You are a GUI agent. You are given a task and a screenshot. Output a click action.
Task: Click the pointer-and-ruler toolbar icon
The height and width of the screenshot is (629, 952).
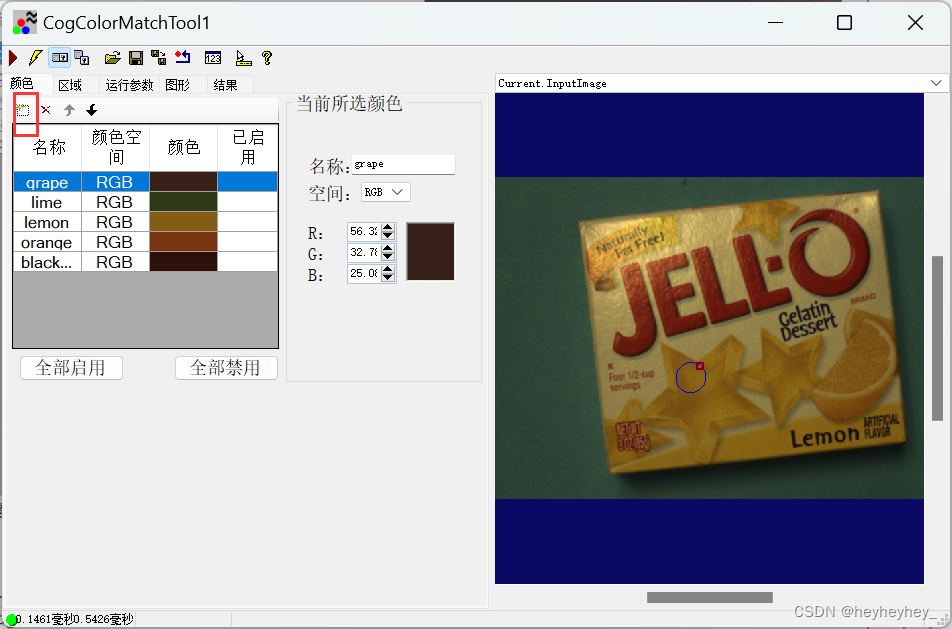click(x=243, y=58)
